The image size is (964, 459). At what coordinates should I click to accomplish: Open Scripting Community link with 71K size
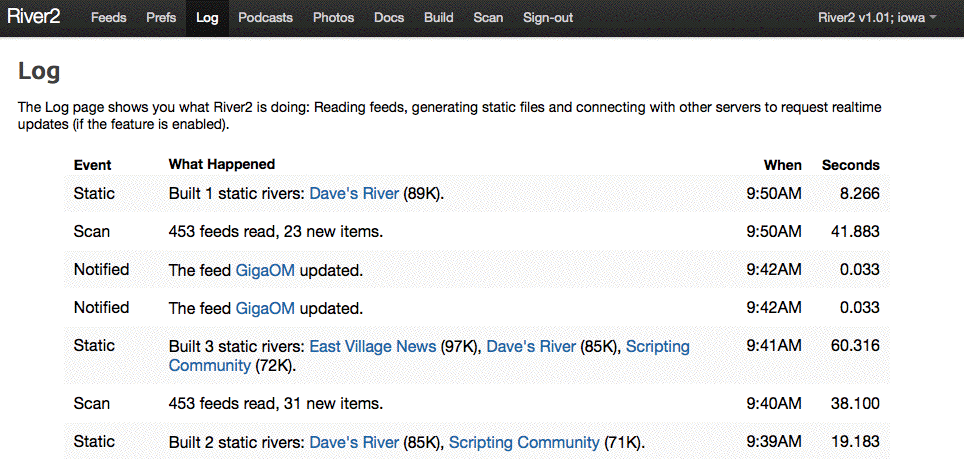tap(524, 442)
